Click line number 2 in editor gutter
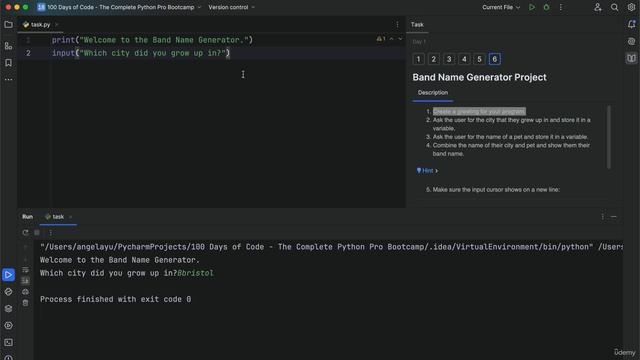 point(28,53)
